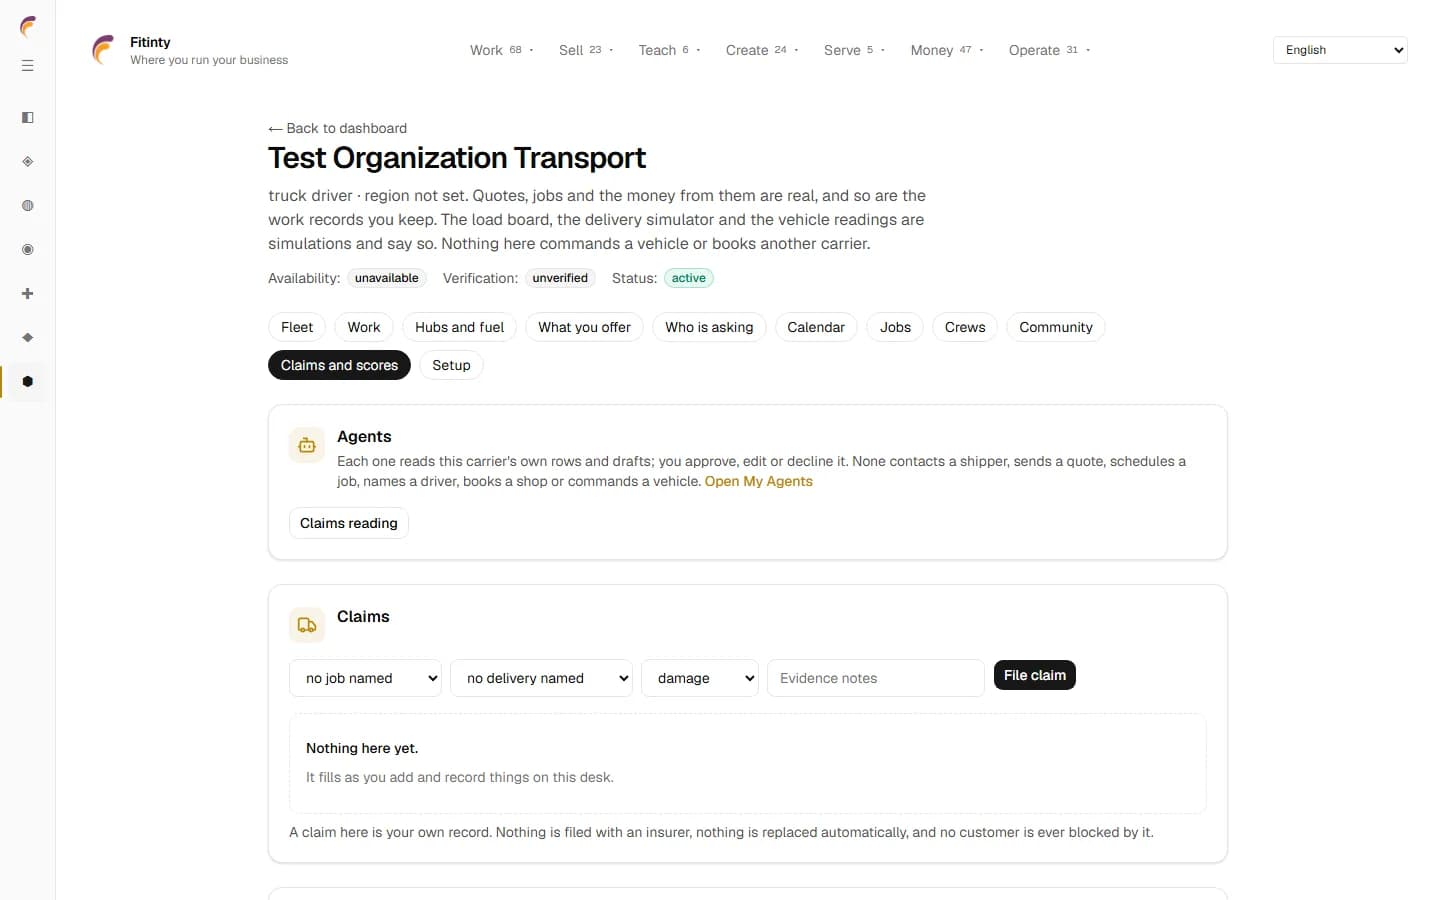
Task: Switch to the Setup tab
Action: point(451,365)
